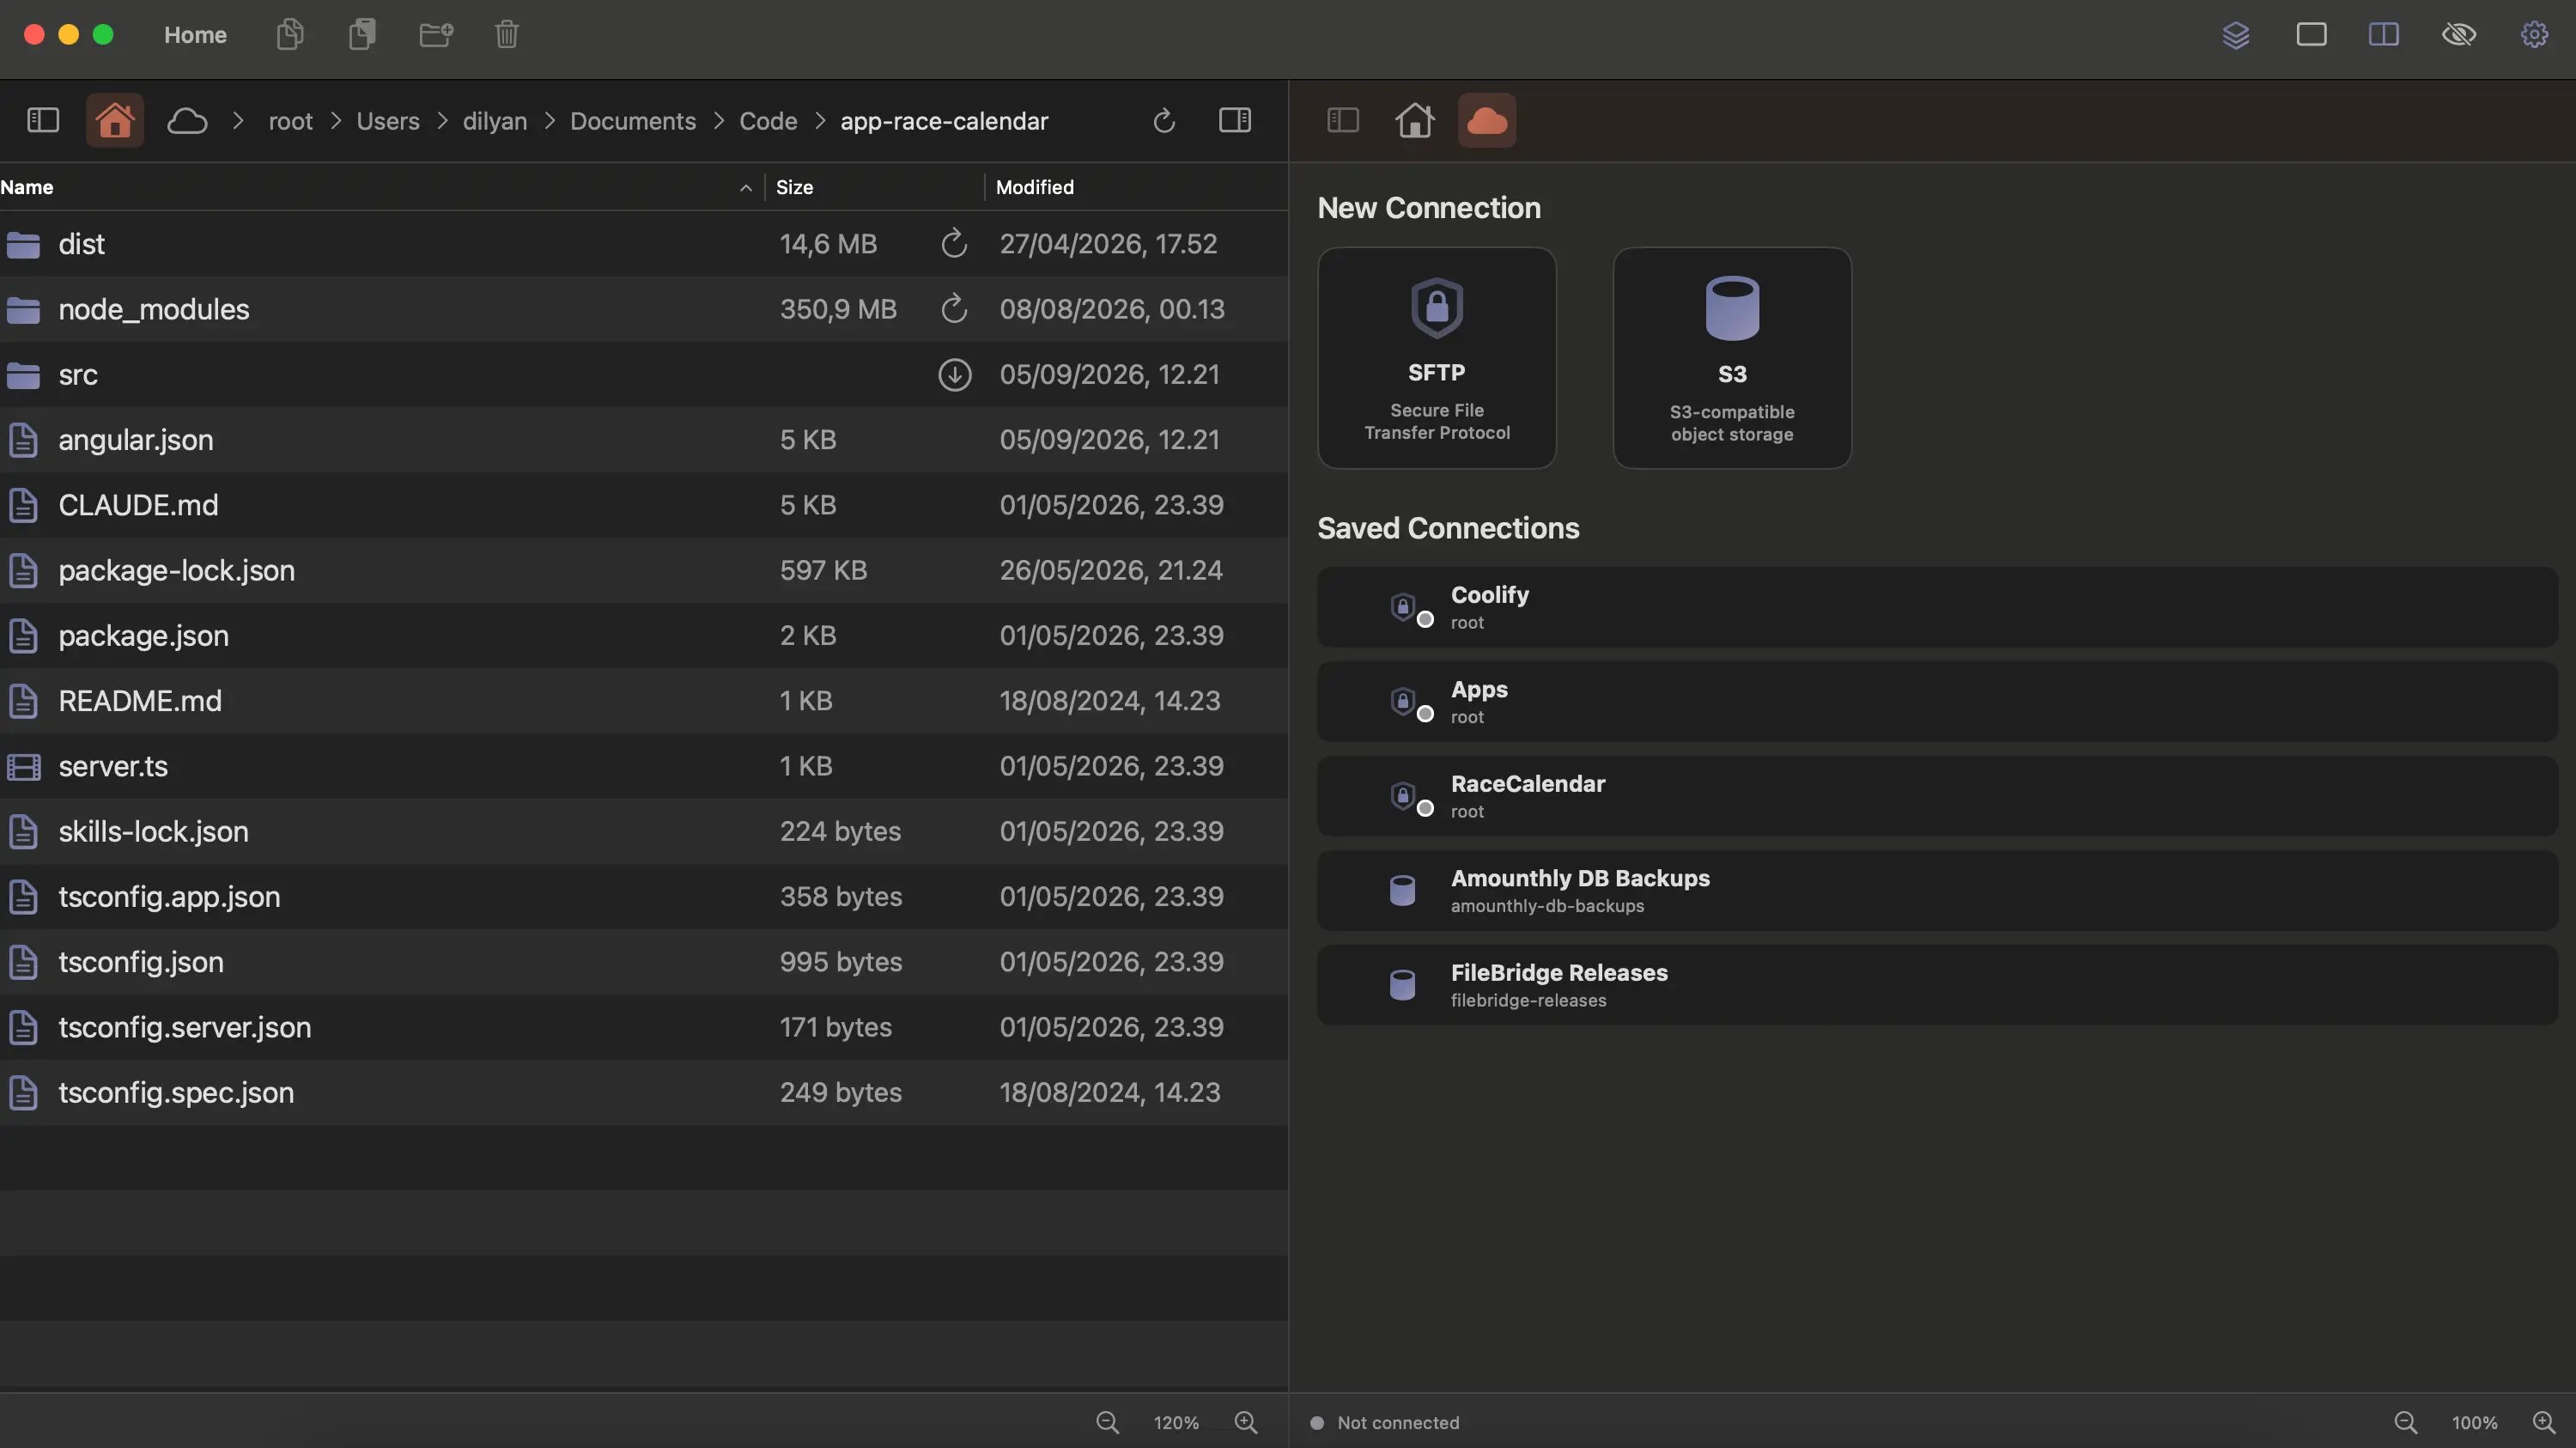
Task: Toggle right pane sidebar
Action: (x=1342, y=121)
